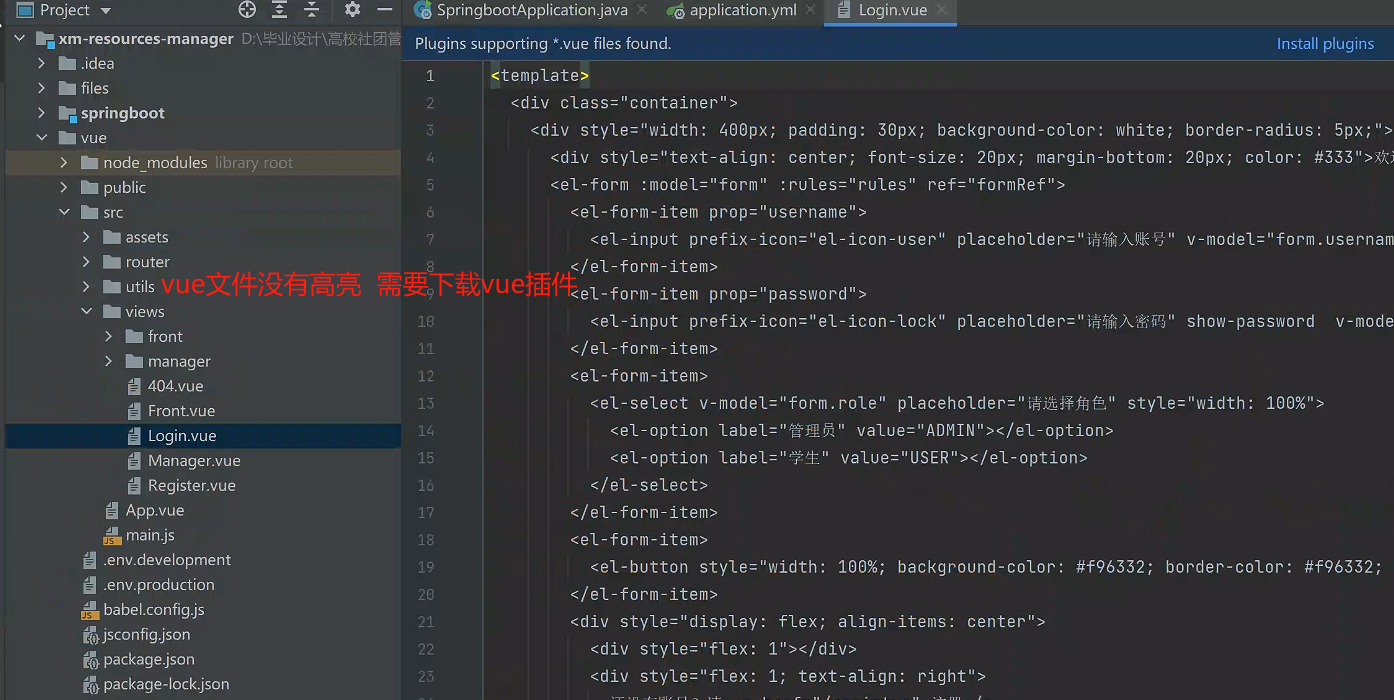
Task: Open Project panel settings gear
Action: pyautogui.click(x=352, y=10)
